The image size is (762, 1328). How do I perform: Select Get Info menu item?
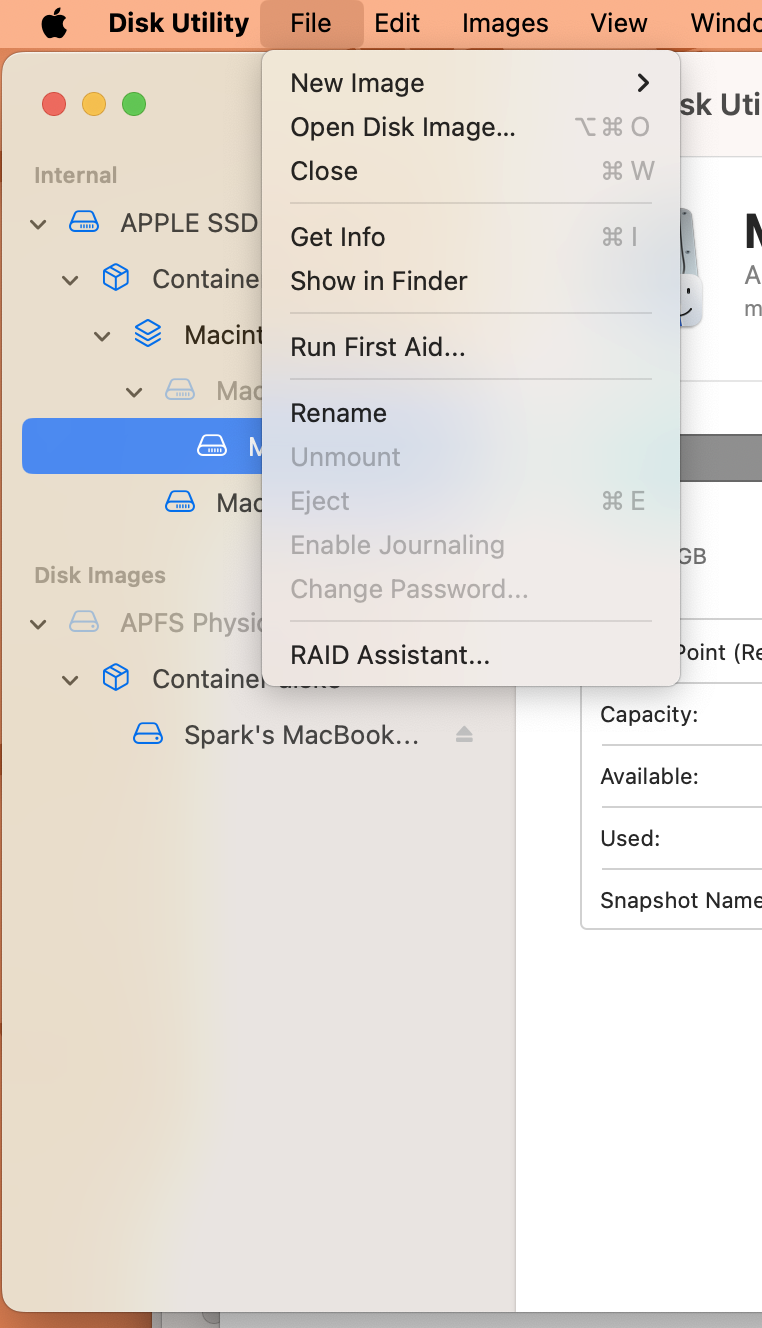pos(471,237)
